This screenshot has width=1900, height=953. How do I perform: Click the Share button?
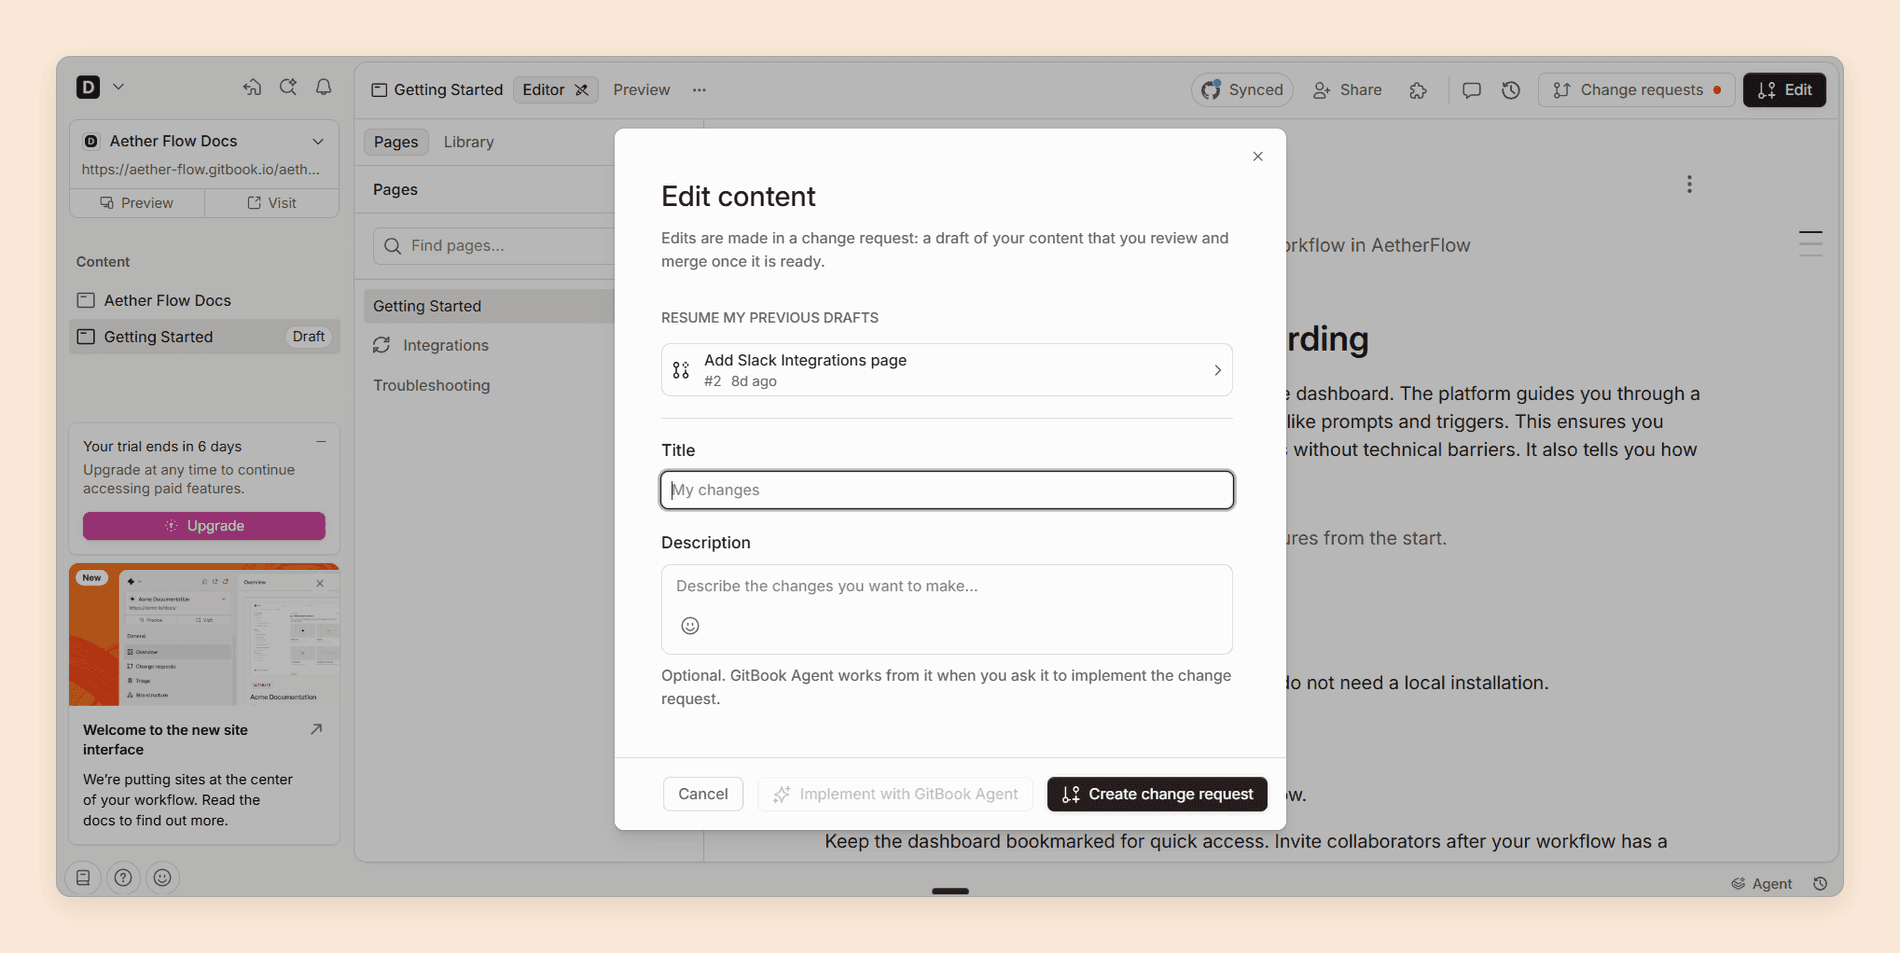pos(1347,90)
